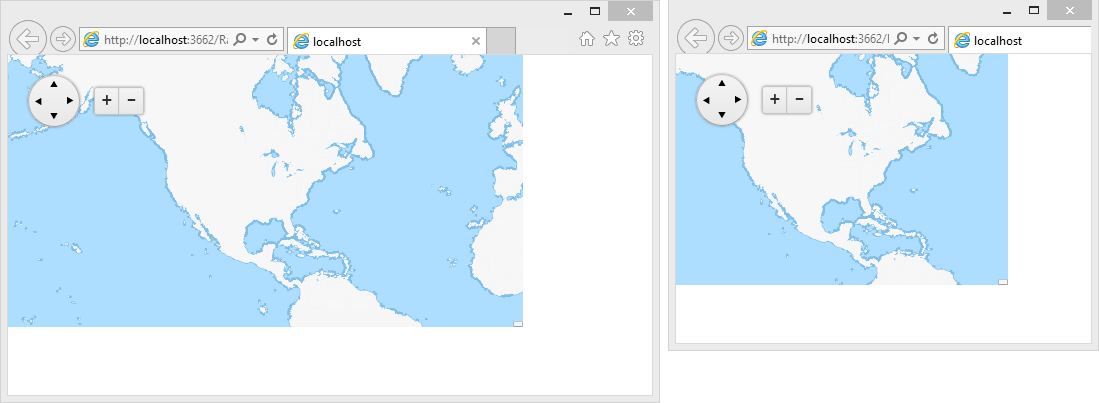Screen dimensions: 1099x403
Task: Click search magnifier in left address bar
Action: [239, 40]
